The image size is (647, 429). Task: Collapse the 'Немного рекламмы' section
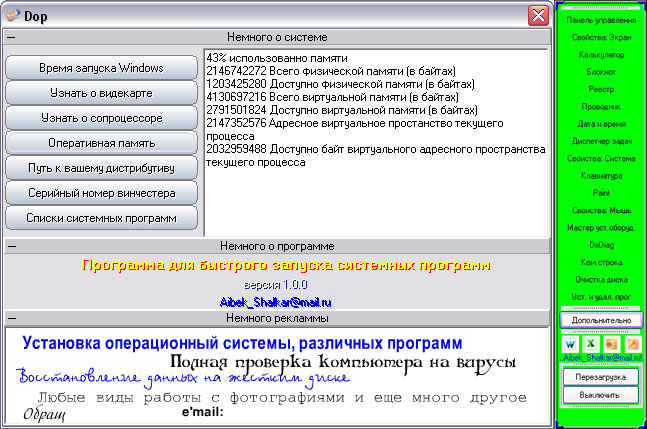(x=11, y=319)
